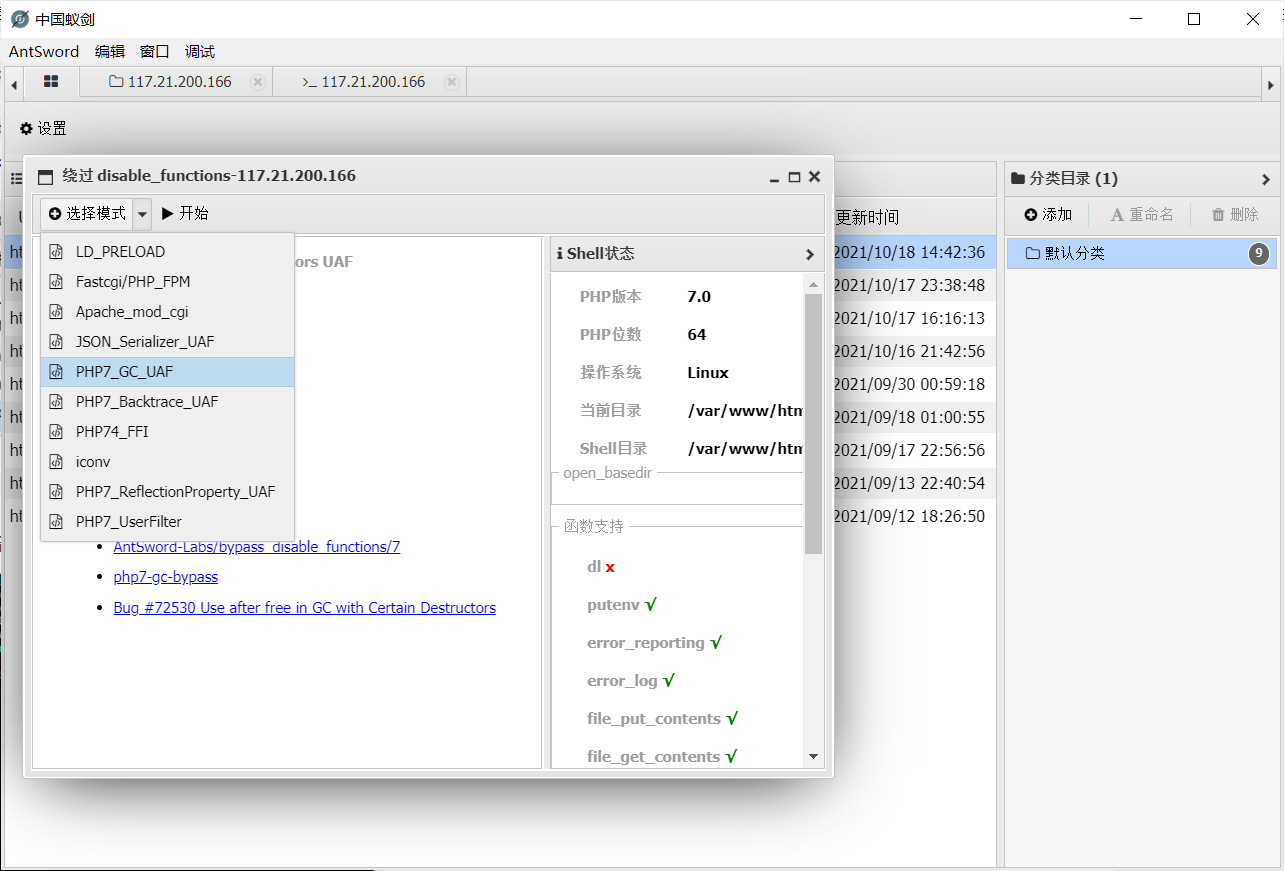Click putenv function support entry
The image size is (1284, 871).
pos(621,605)
